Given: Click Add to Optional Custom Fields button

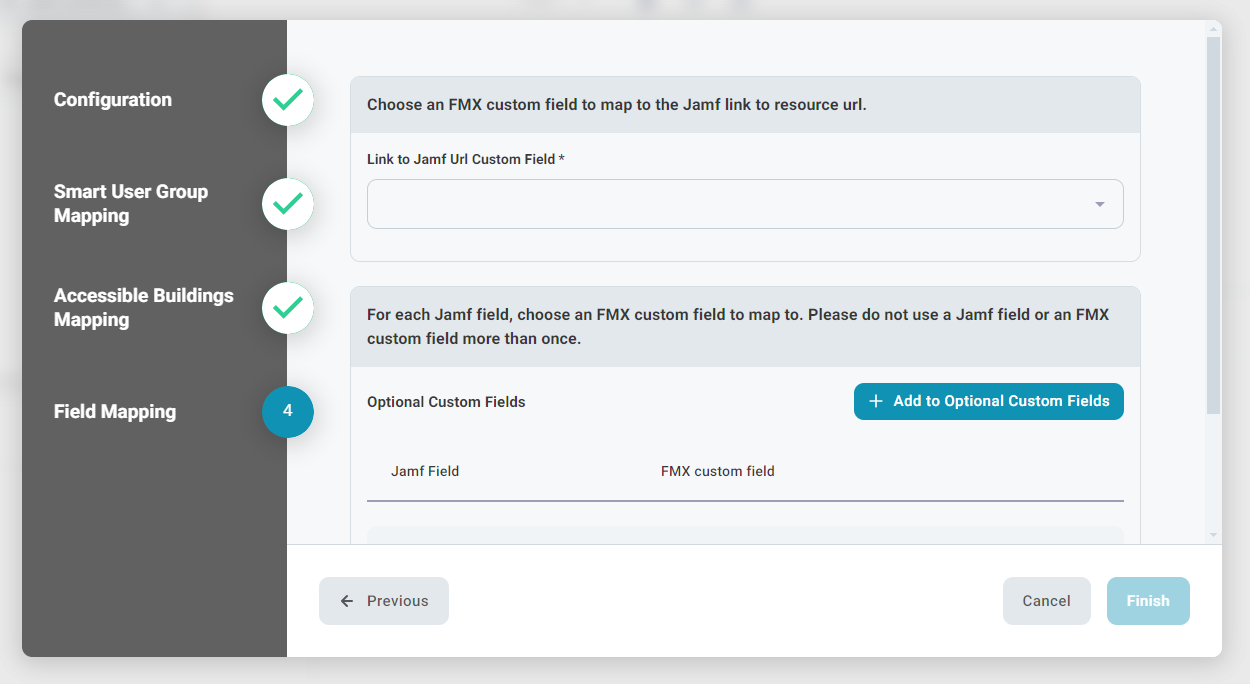Looking at the screenshot, I should 989,401.
